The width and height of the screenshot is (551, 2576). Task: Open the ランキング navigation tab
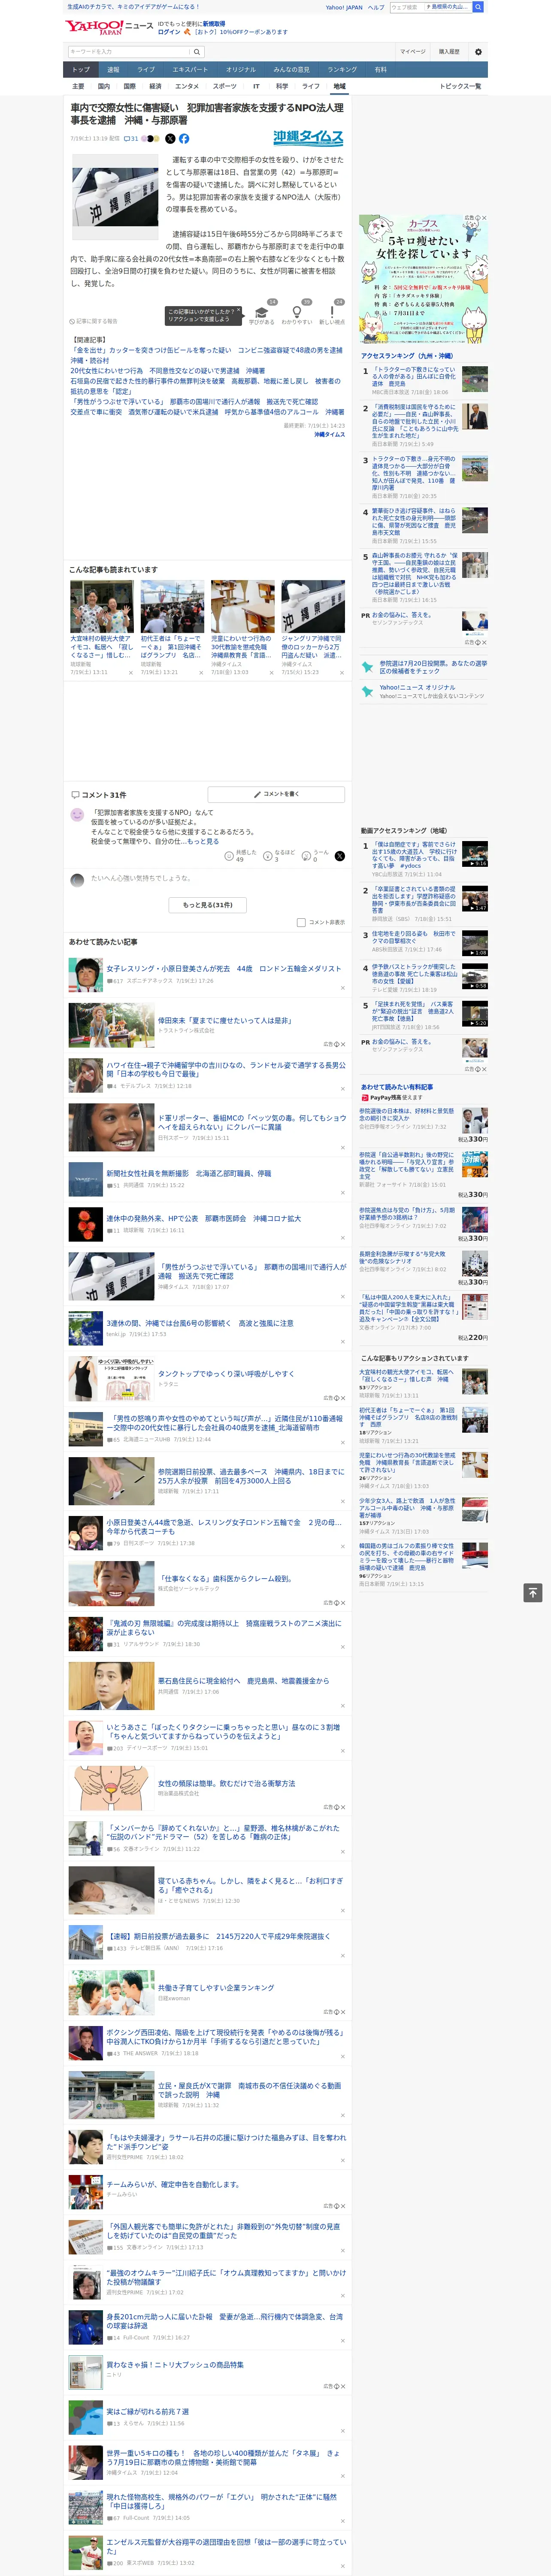click(x=342, y=70)
